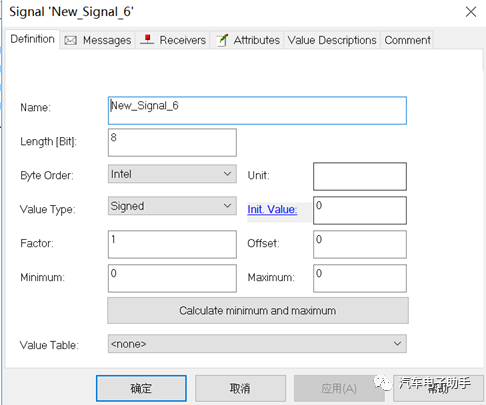Open the Value Type Signed dropdown
The width and height of the screenshot is (486, 405).
tap(172, 206)
